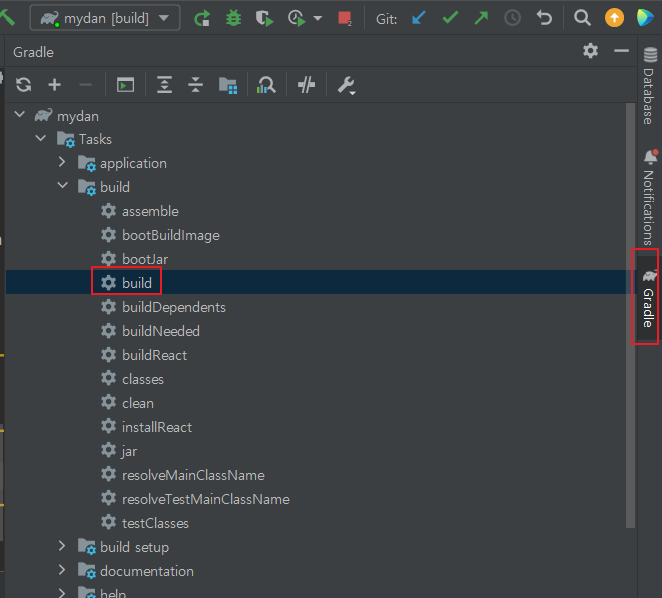Select the resolveTestMainClassName task
The height and width of the screenshot is (598, 662).
coord(206,500)
